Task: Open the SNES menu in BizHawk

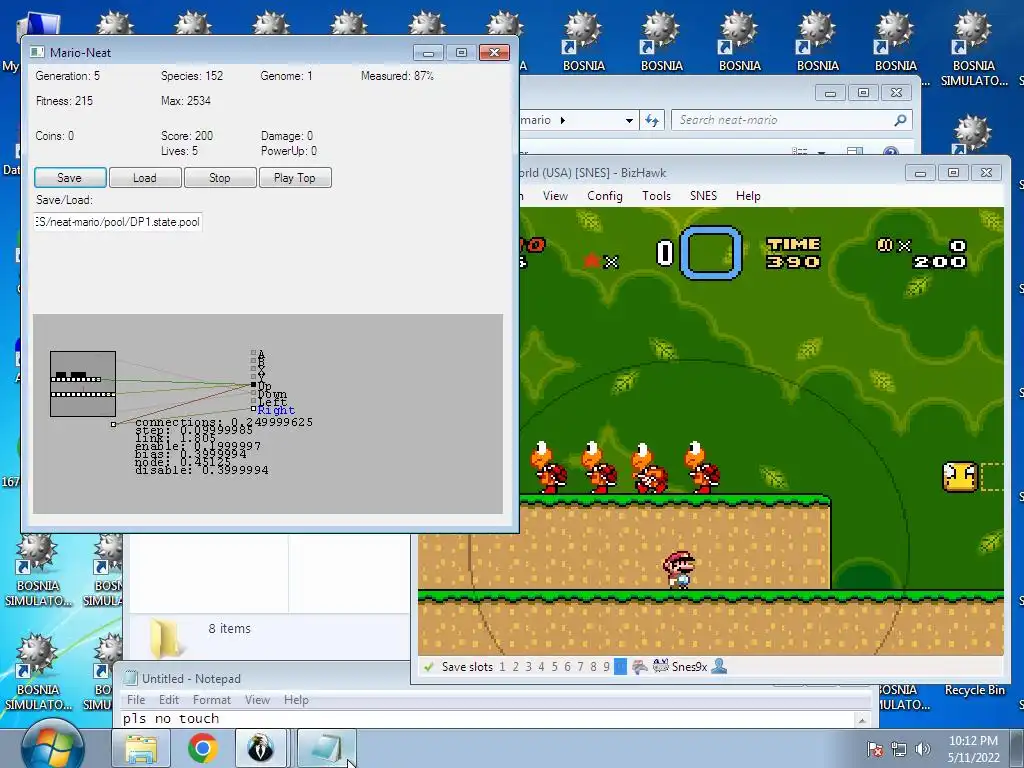Action: click(703, 196)
